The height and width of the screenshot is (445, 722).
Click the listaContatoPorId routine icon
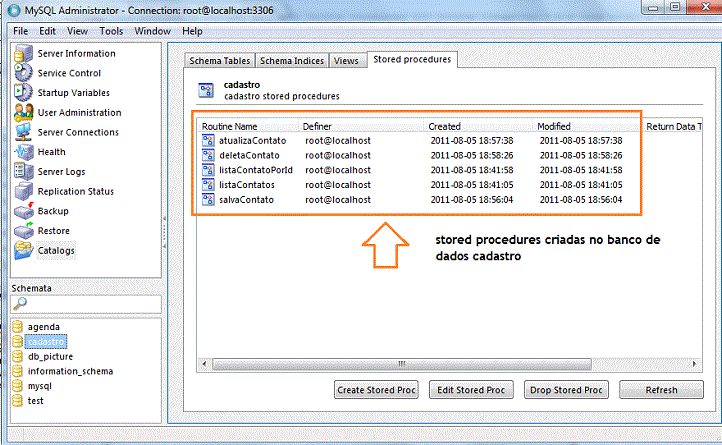[x=208, y=170]
